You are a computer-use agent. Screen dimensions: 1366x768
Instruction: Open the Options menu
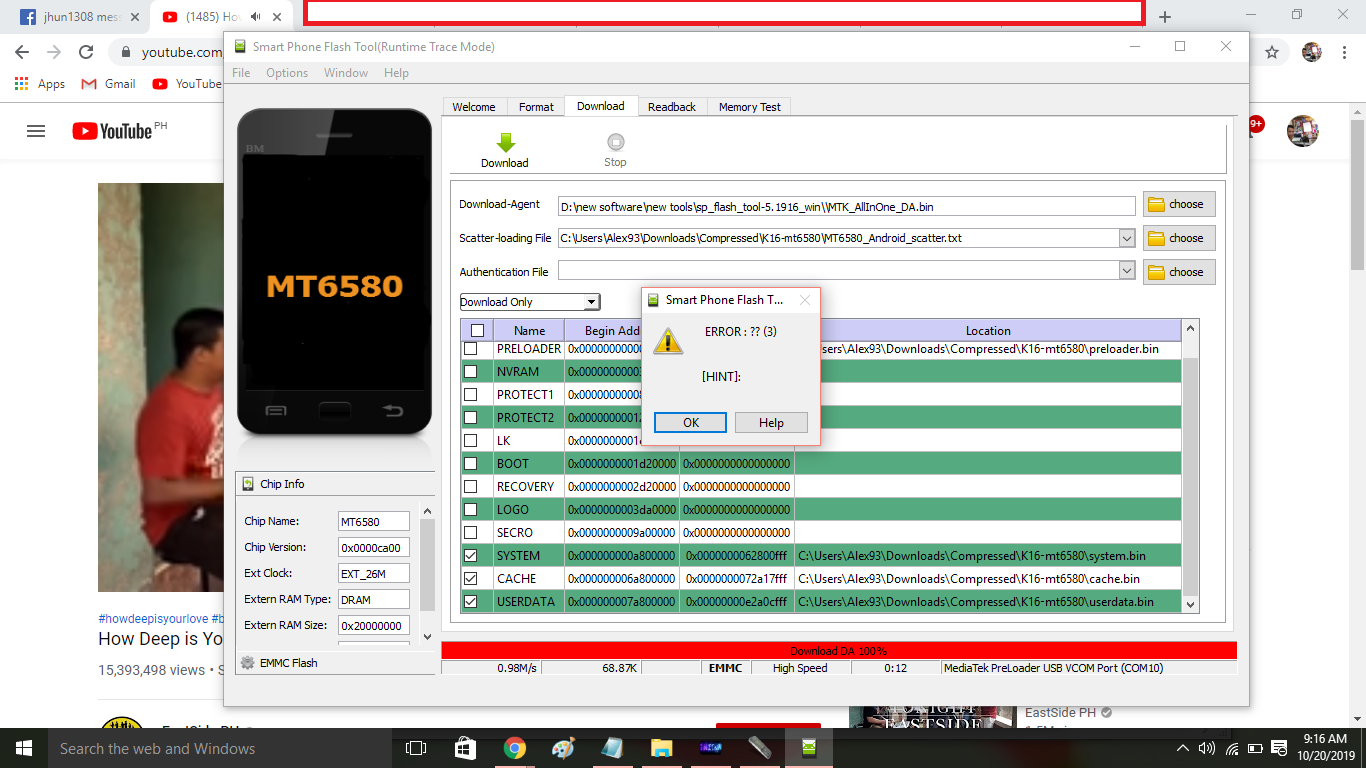tap(287, 73)
